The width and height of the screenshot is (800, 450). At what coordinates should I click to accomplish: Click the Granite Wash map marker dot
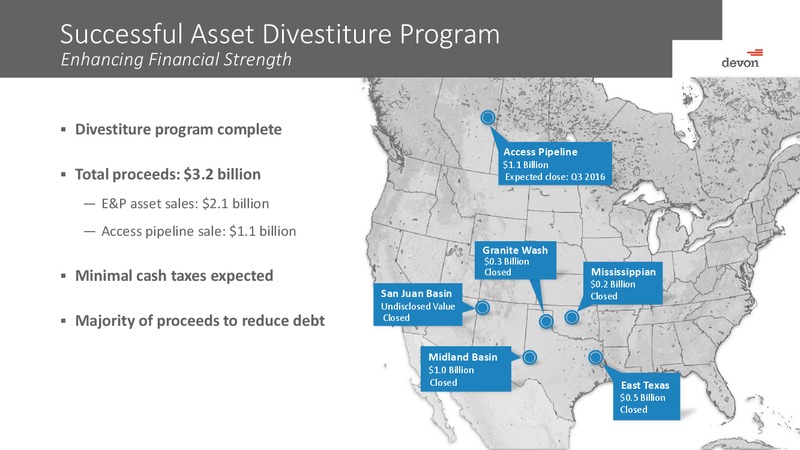click(546, 321)
